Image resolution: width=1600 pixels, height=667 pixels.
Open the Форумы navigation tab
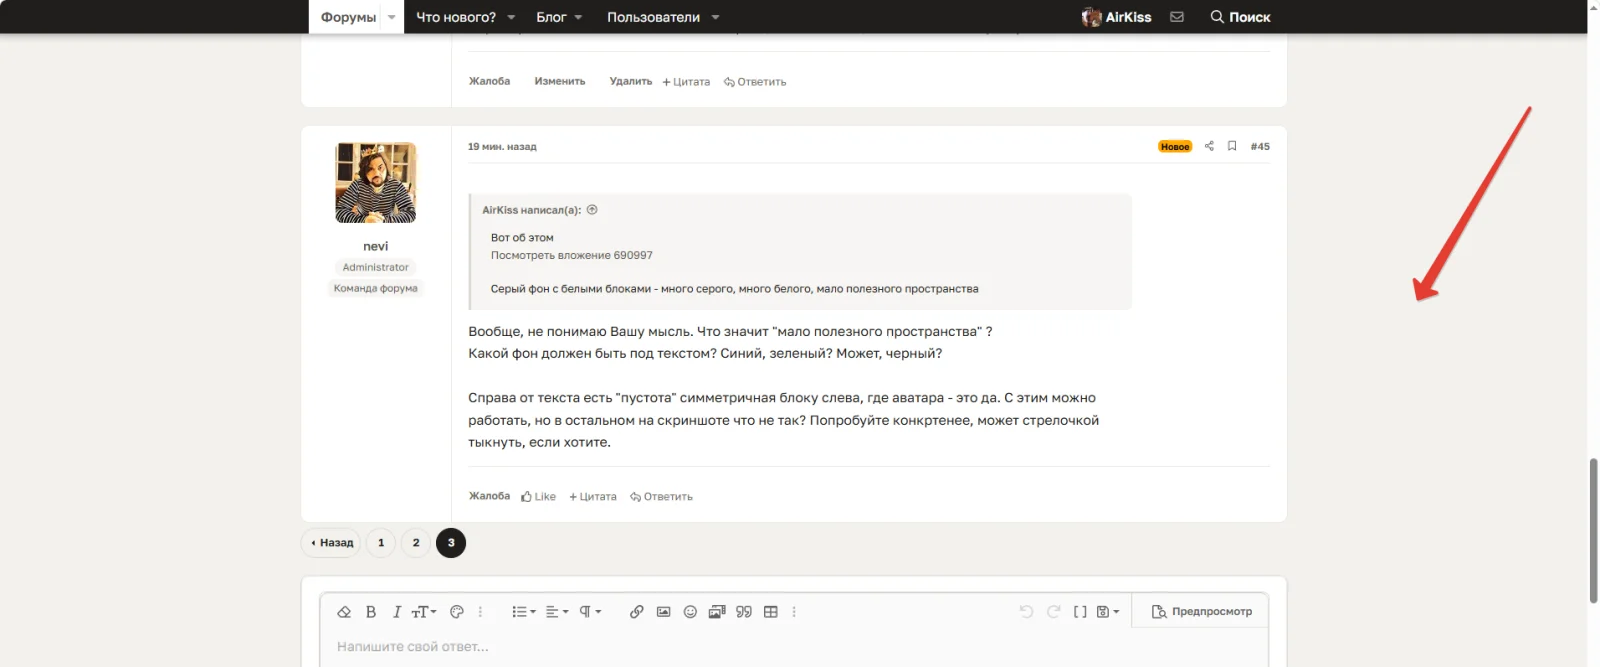[348, 17]
